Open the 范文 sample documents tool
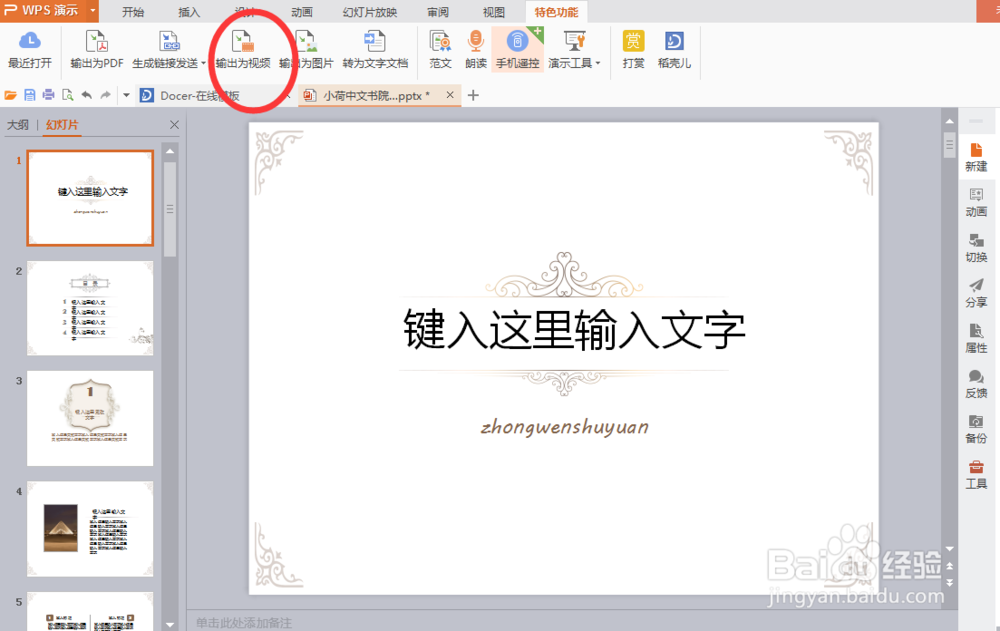Image resolution: width=1000 pixels, height=631 pixels. 440,50
